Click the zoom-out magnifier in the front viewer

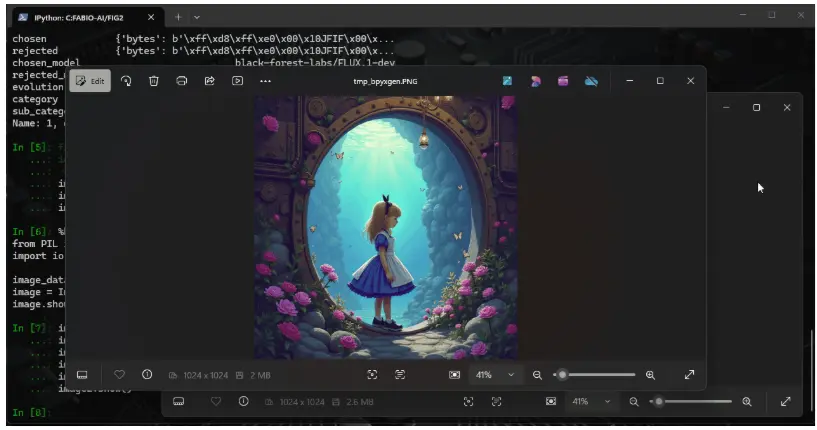(x=537, y=374)
